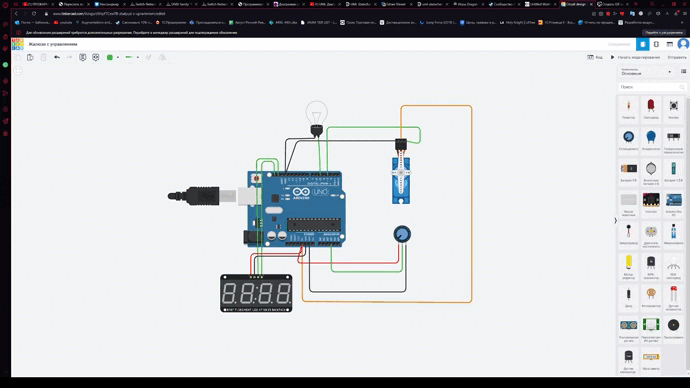Select the Piezo buzzer component
The width and height of the screenshot is (690, 388).
[673, 329]
